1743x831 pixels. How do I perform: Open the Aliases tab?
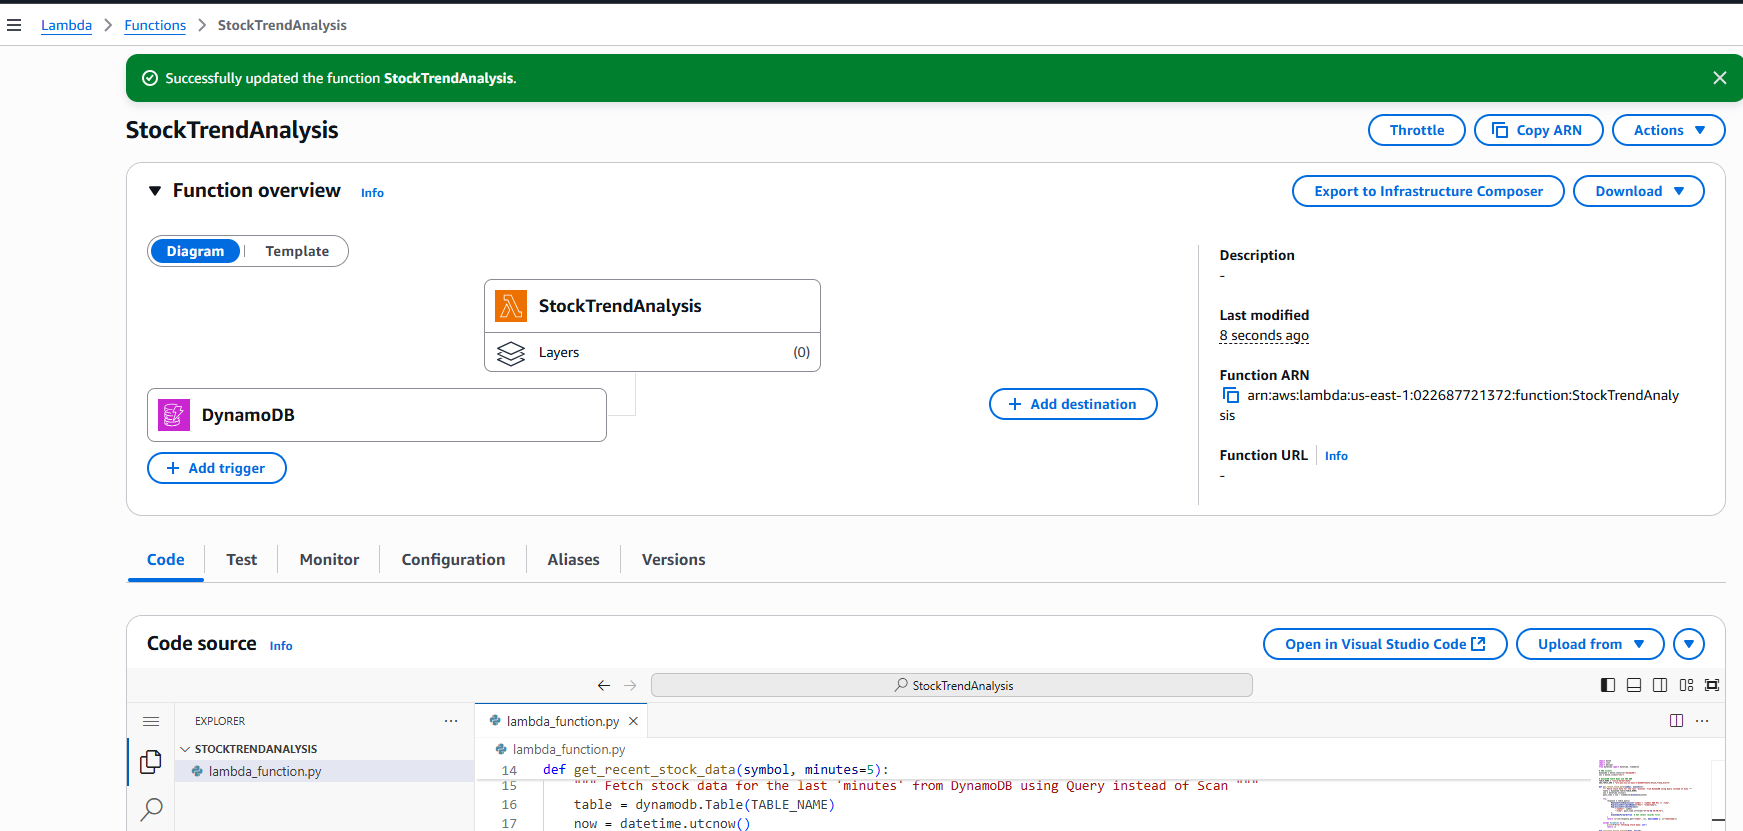tap(573, 560)
